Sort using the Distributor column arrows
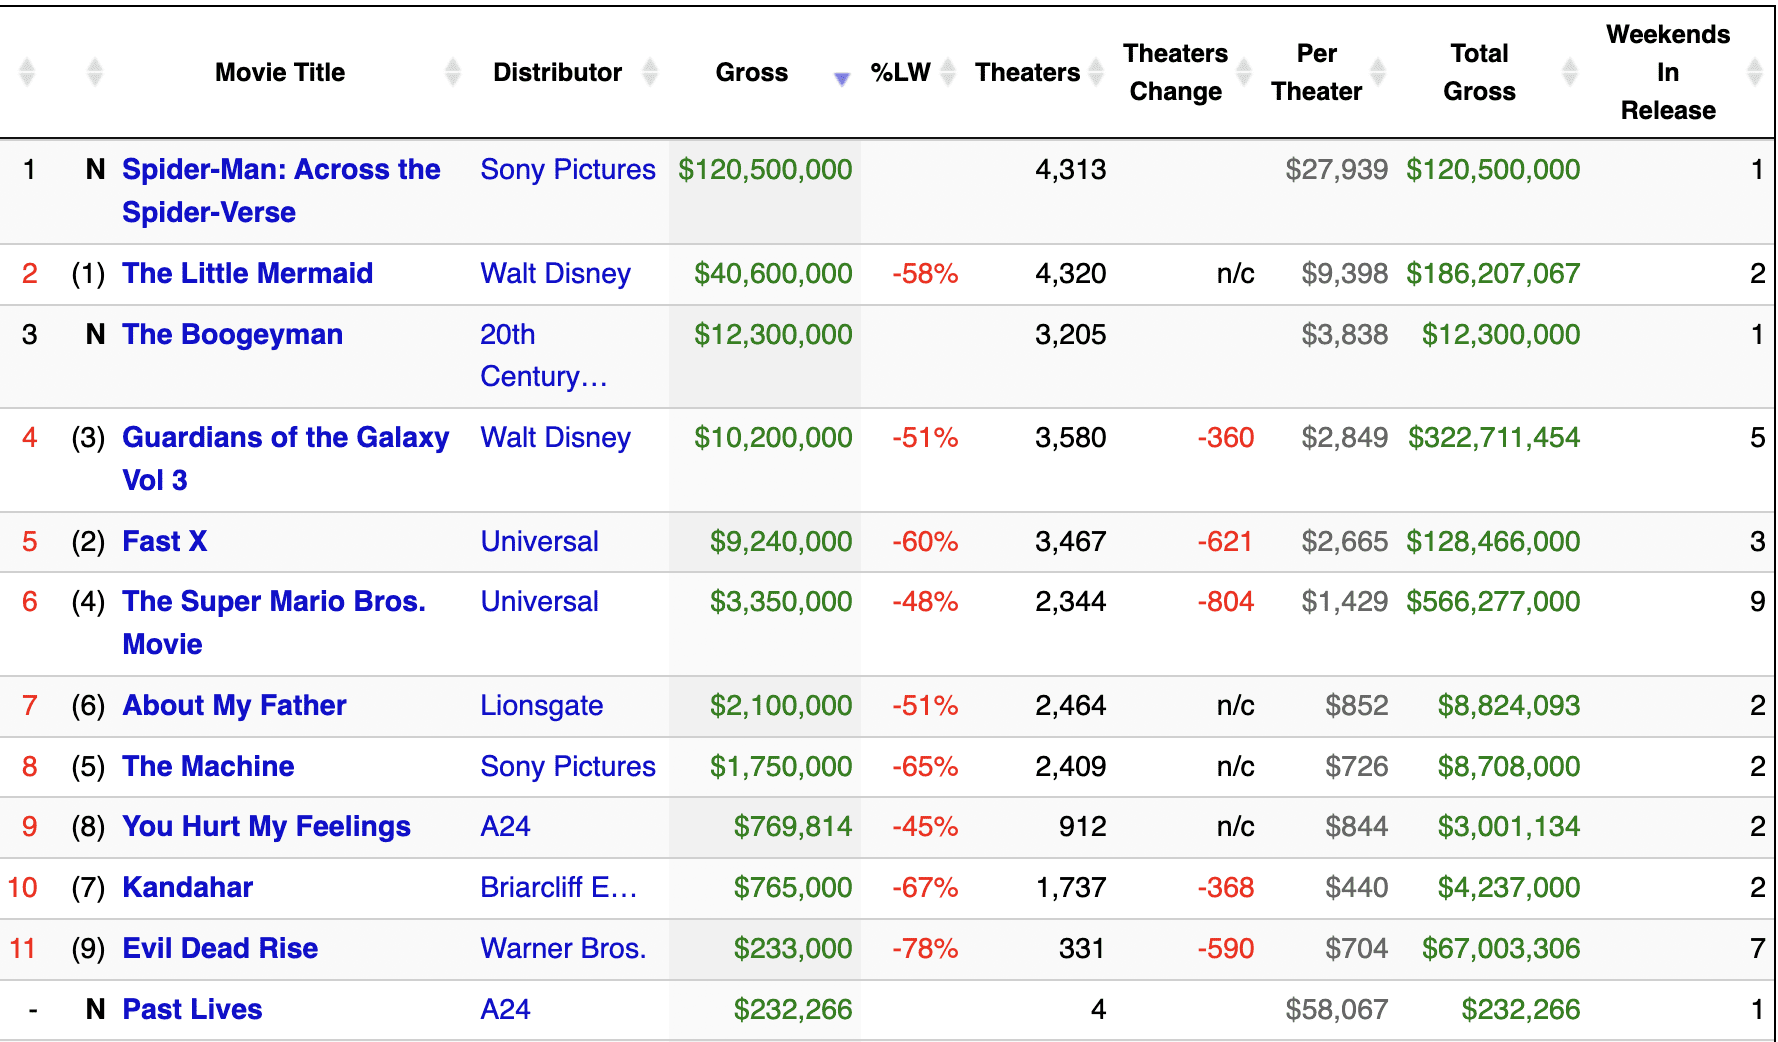Image resolution: width=1778 pixels, height=1042 pixels. tap(650, 72)
